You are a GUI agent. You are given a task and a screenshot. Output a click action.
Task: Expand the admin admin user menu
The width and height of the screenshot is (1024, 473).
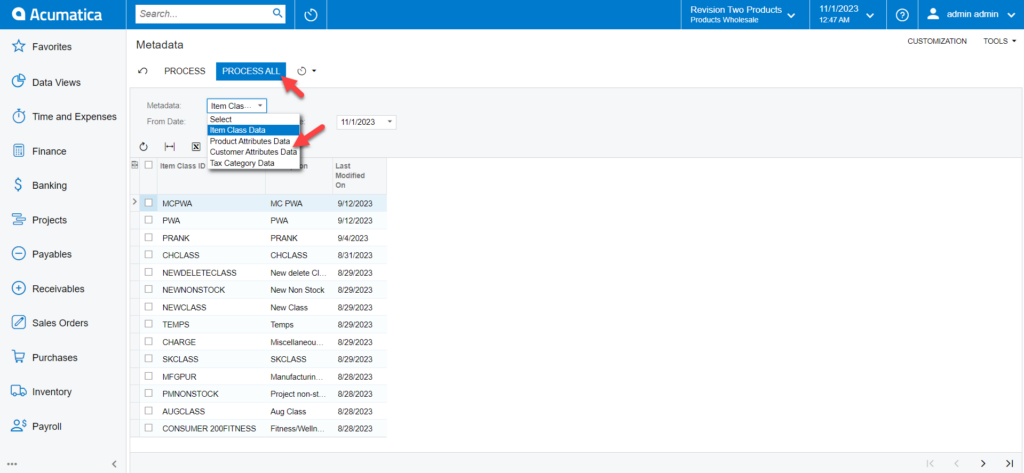[971, 14]
